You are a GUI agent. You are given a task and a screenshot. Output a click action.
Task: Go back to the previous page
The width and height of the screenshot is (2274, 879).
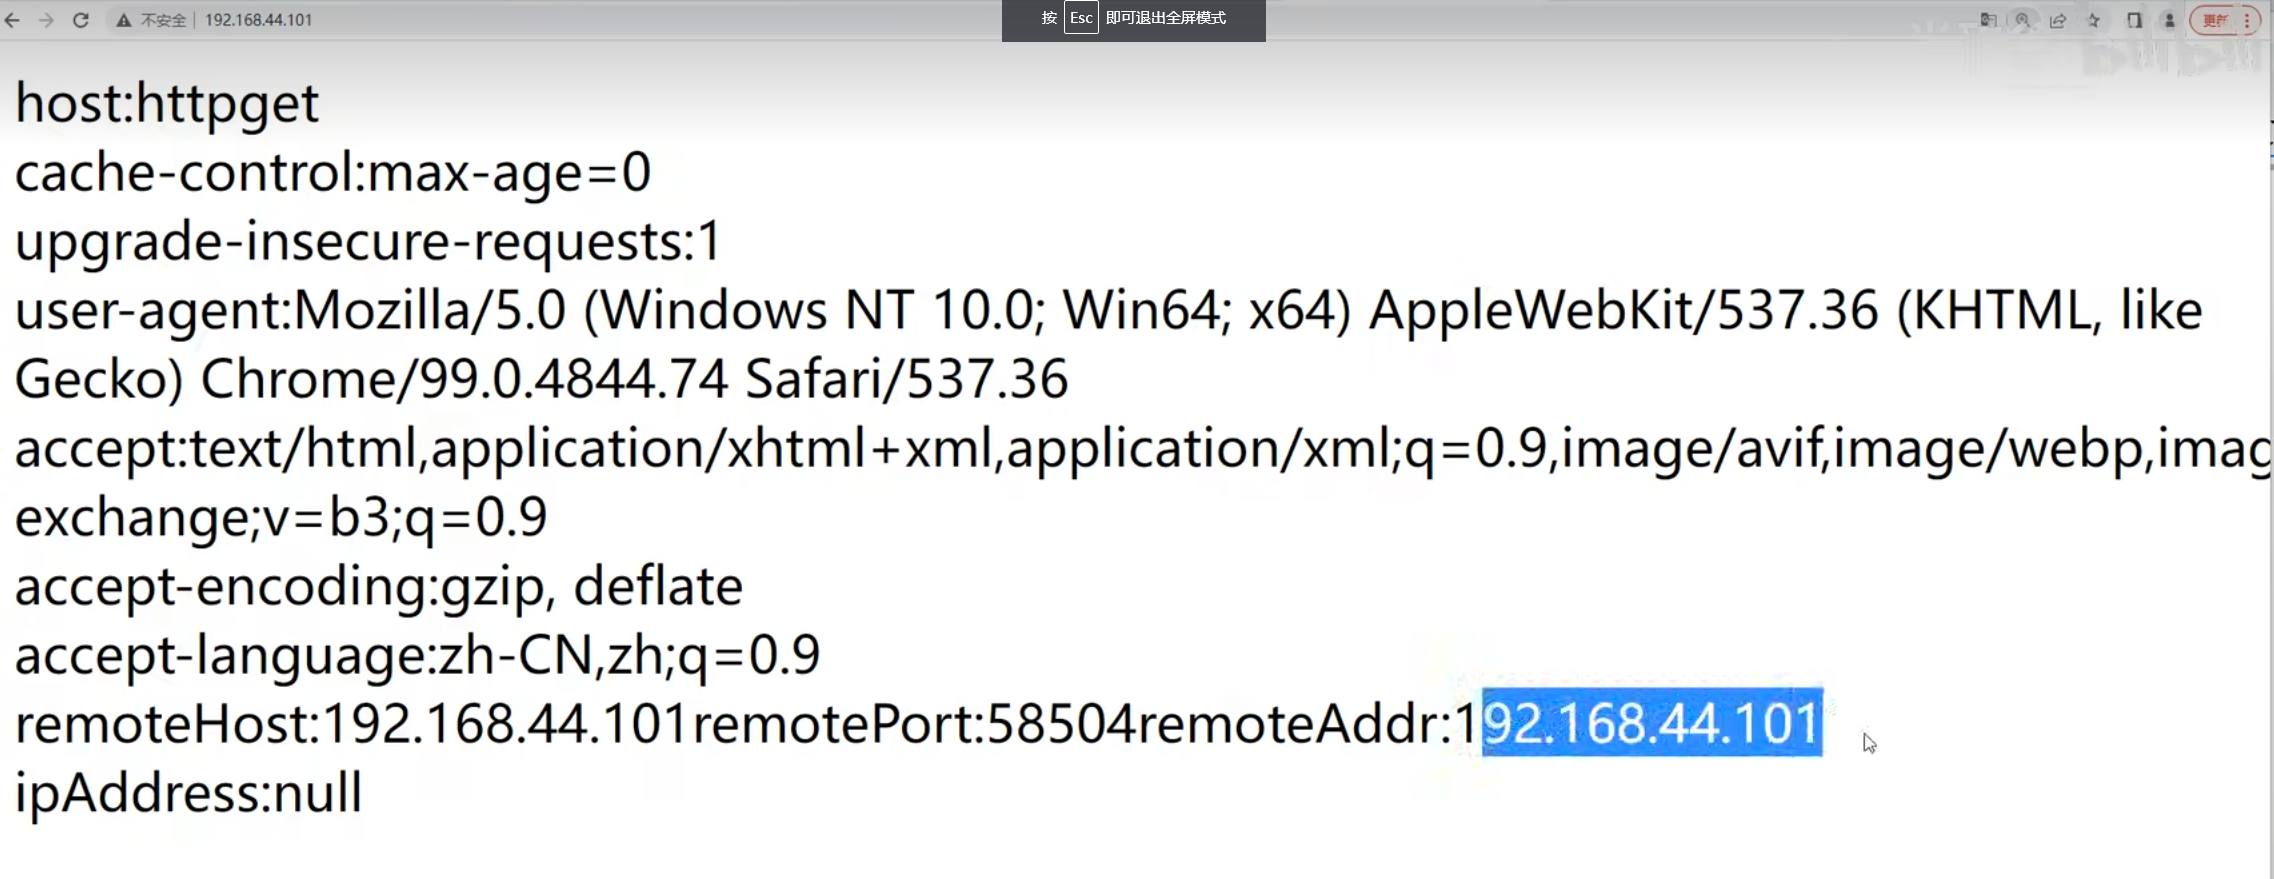pyautogui.click(x=12, y=20)
